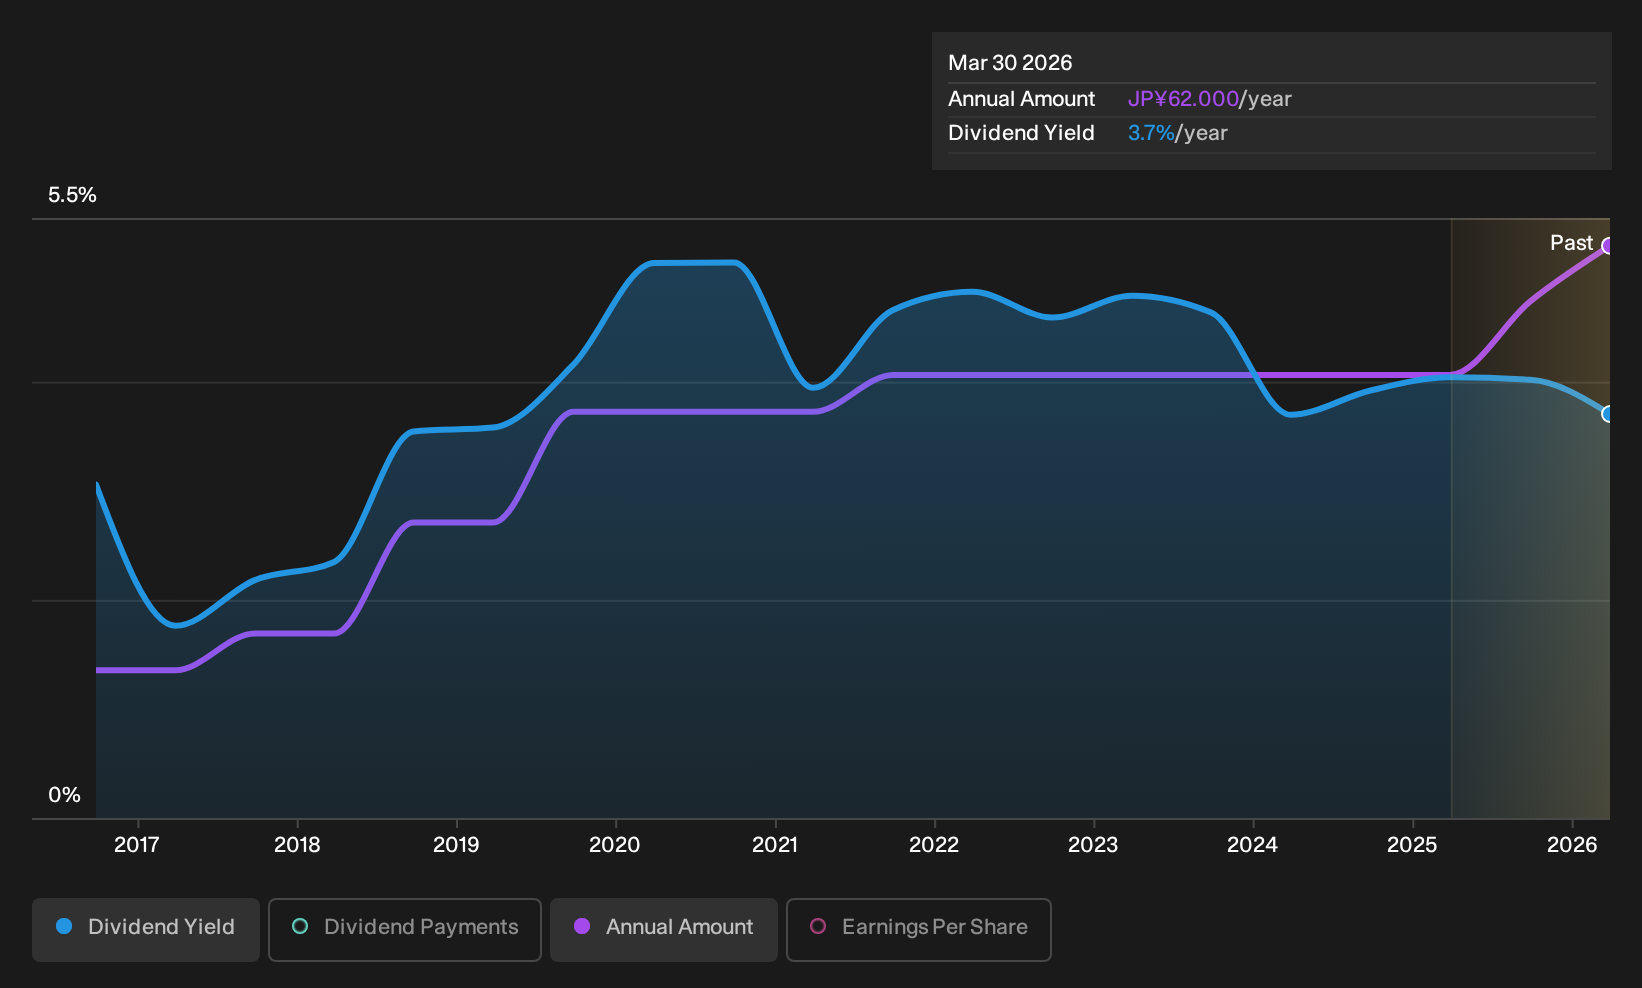The width and height of the screenshot is (1642, 988).
Task: Select the blue Dividend Yield endpoint marker
Action: [x=1608, y=414]
